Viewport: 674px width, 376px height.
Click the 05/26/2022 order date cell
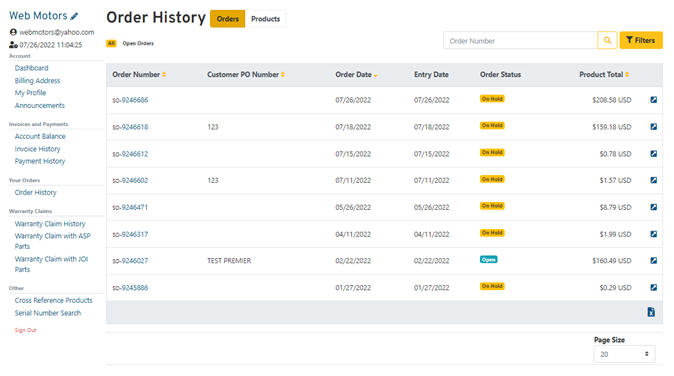[x=353, y=207]
